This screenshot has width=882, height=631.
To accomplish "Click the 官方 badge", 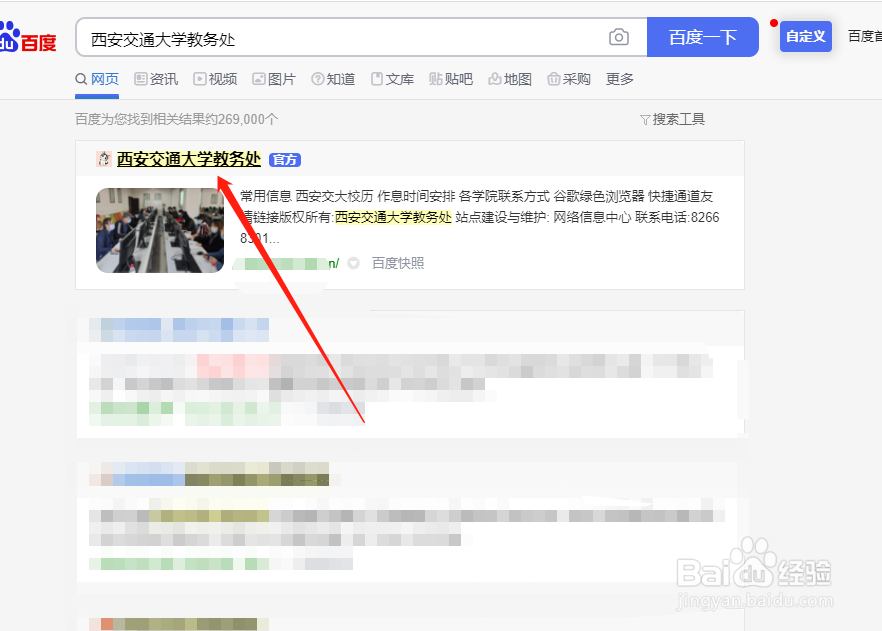I will pos(285,160).
